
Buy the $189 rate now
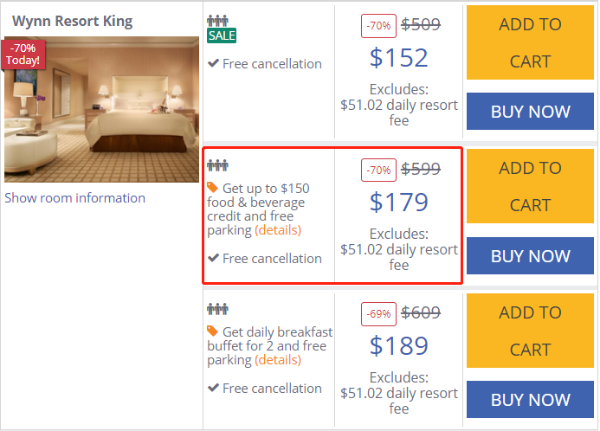pos(530,400)
